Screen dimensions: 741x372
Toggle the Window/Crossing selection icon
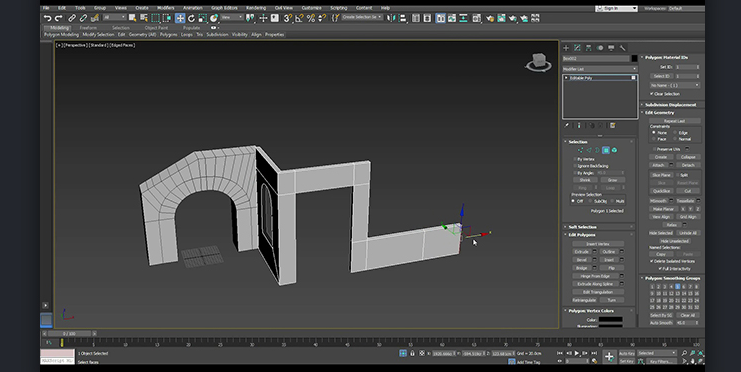coord(167,18)
